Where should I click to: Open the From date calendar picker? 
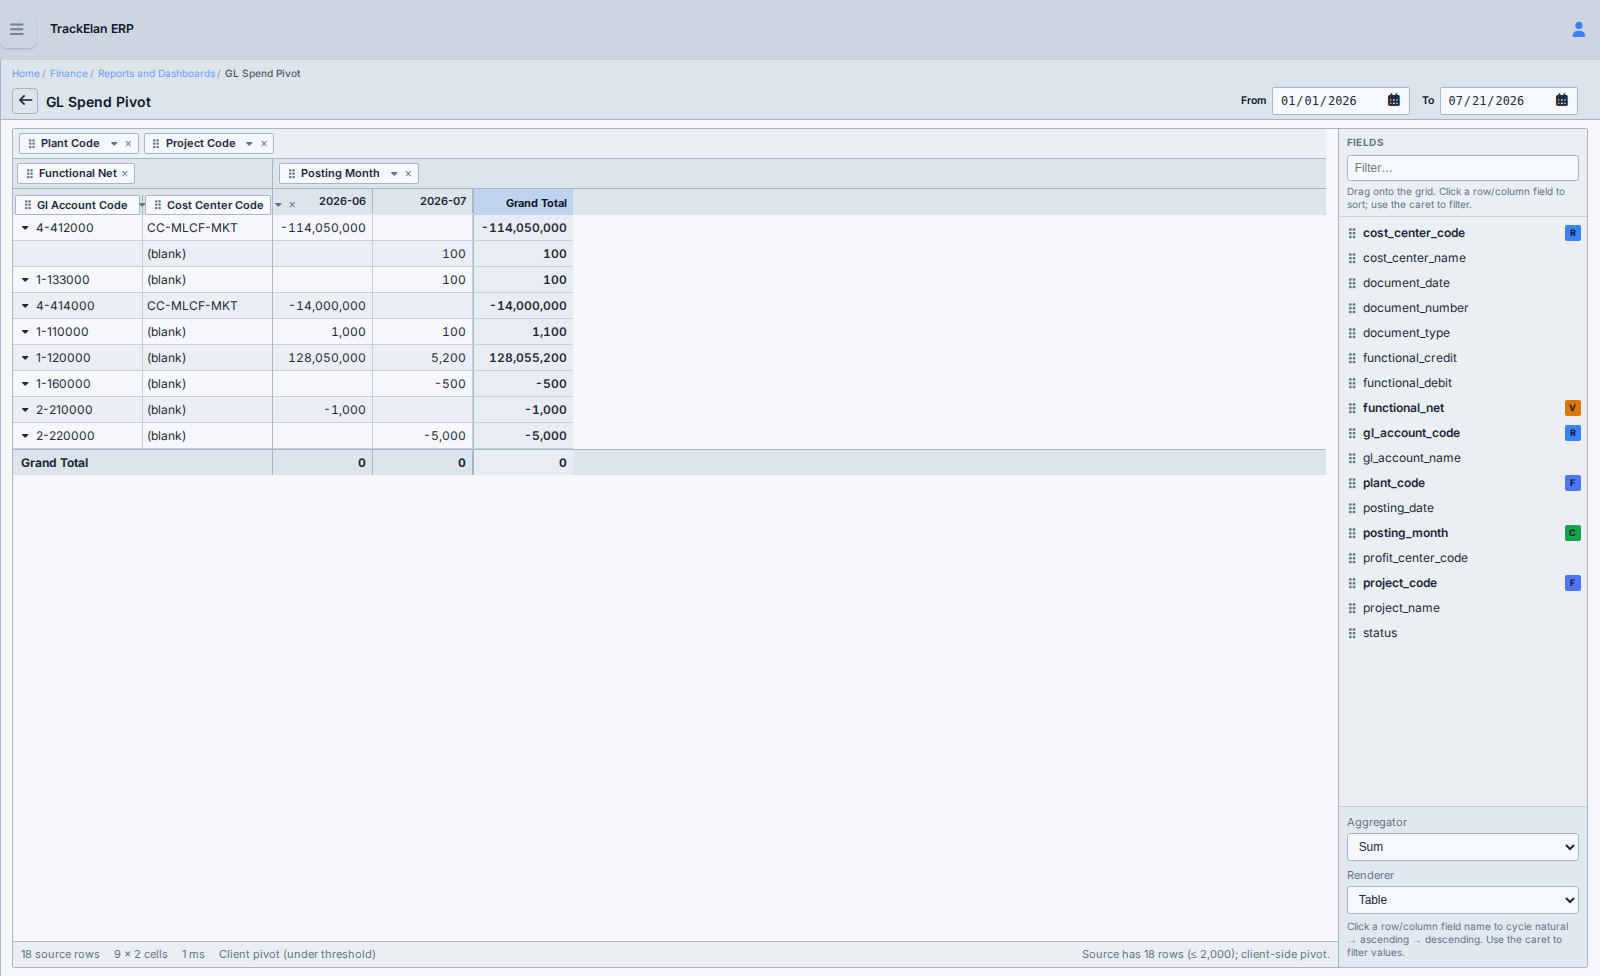[x=1394, y=100]
